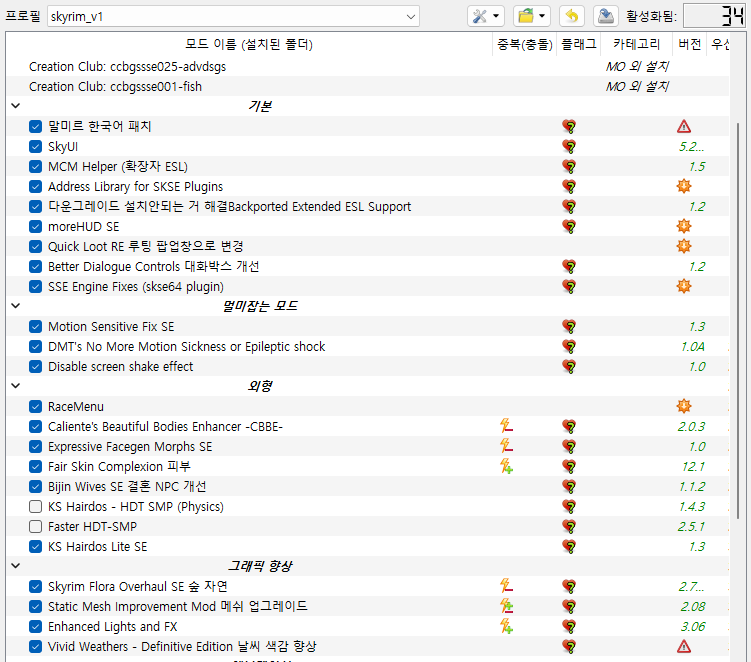Click flag heart icon for Motion Sensitive Fix SE

569,327
